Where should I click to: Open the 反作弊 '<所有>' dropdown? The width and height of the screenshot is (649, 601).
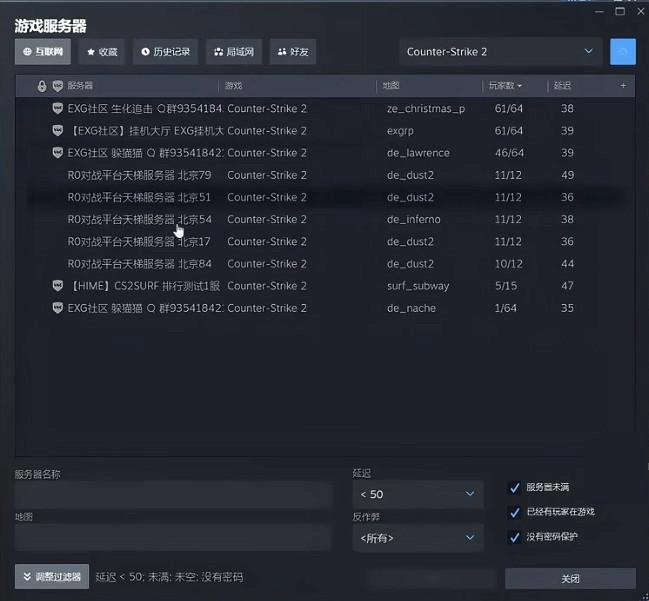(x=417, y=538)
